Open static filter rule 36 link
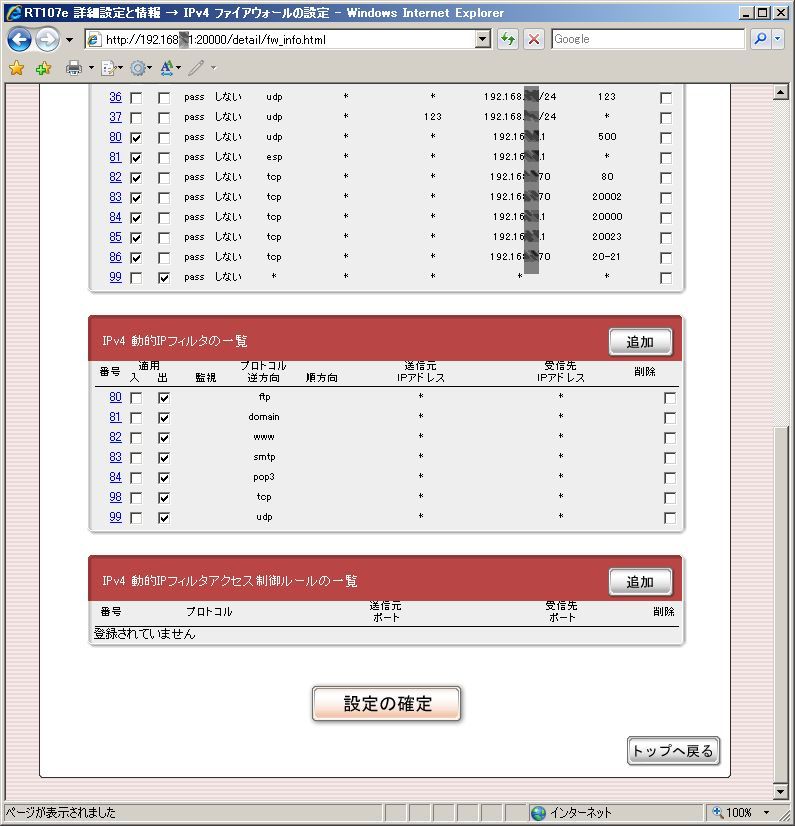The width and height of the screenshot is (795, 826). tap(115, 97)
